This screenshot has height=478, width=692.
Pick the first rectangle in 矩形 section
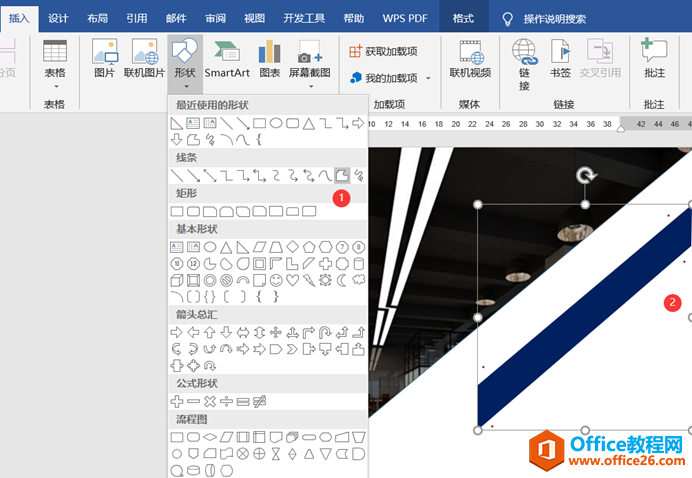point(177,211)
